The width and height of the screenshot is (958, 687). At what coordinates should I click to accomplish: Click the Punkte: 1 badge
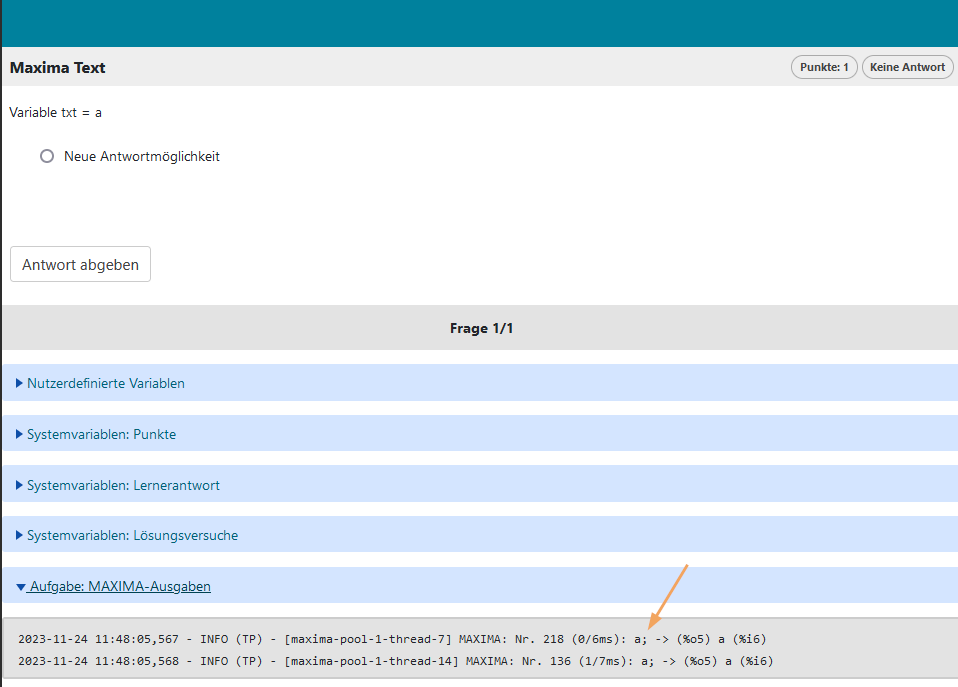[x=824, y=67]
